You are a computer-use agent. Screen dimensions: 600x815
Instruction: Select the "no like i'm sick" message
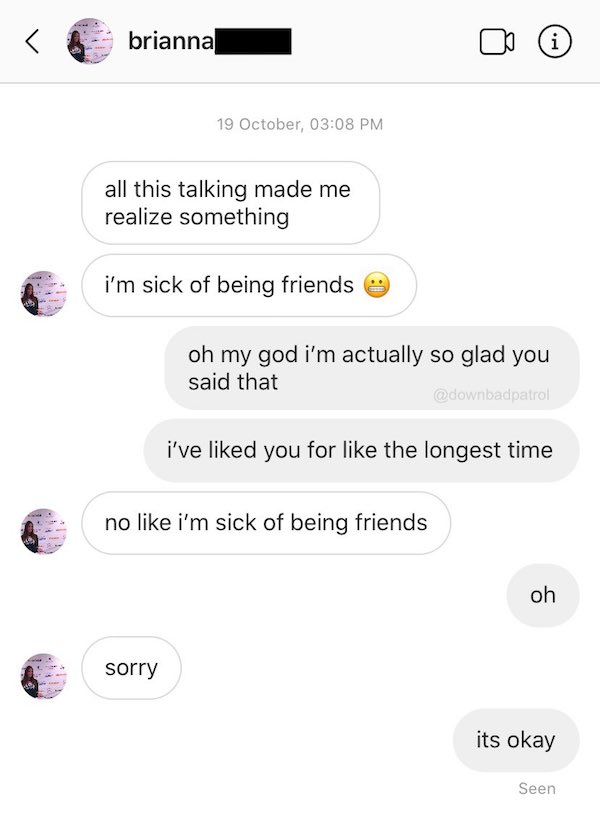click(266, 522)
